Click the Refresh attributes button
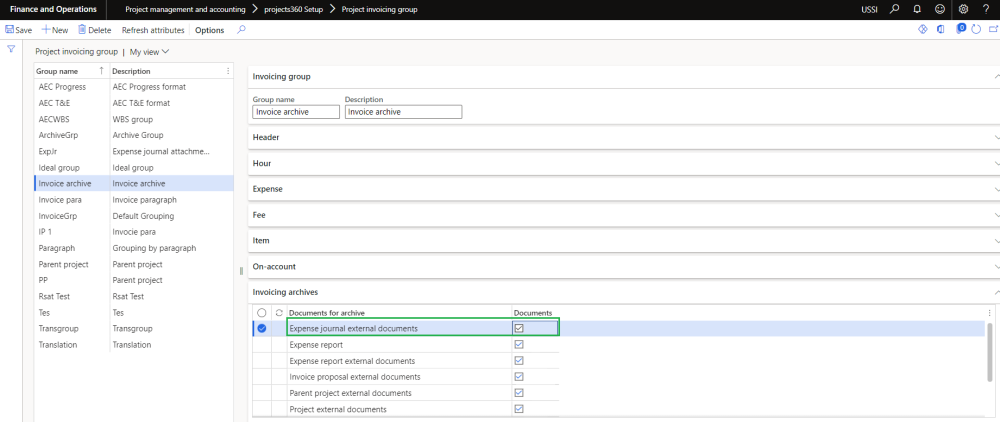This screenshot has height=422, width=1000. point(153,30)
